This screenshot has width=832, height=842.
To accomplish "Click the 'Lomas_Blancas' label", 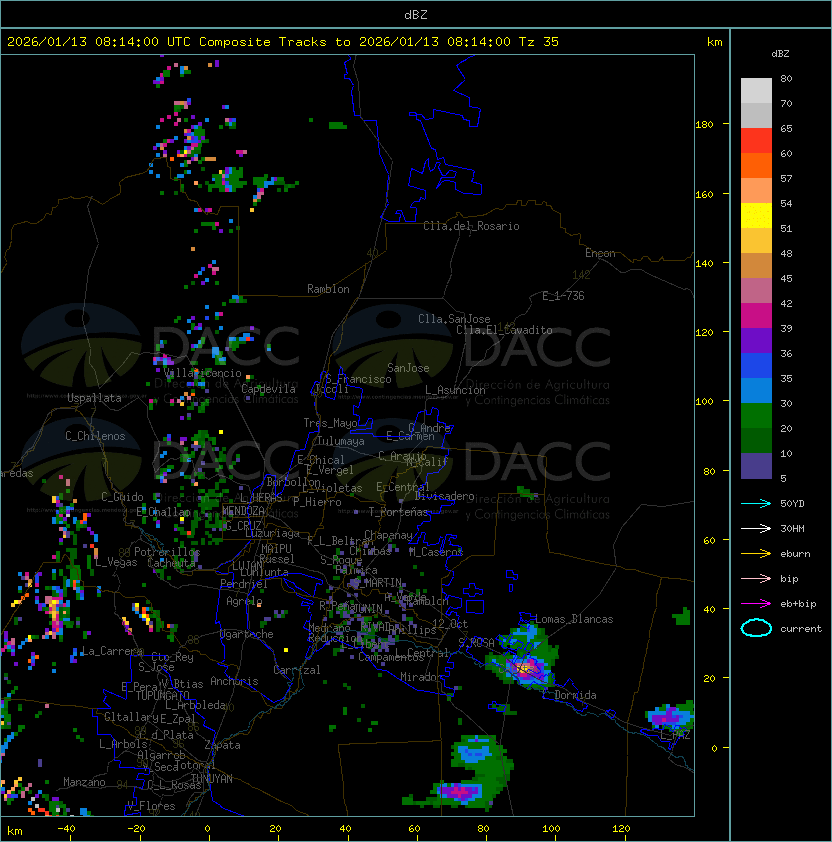I will [x=574, y=619].
